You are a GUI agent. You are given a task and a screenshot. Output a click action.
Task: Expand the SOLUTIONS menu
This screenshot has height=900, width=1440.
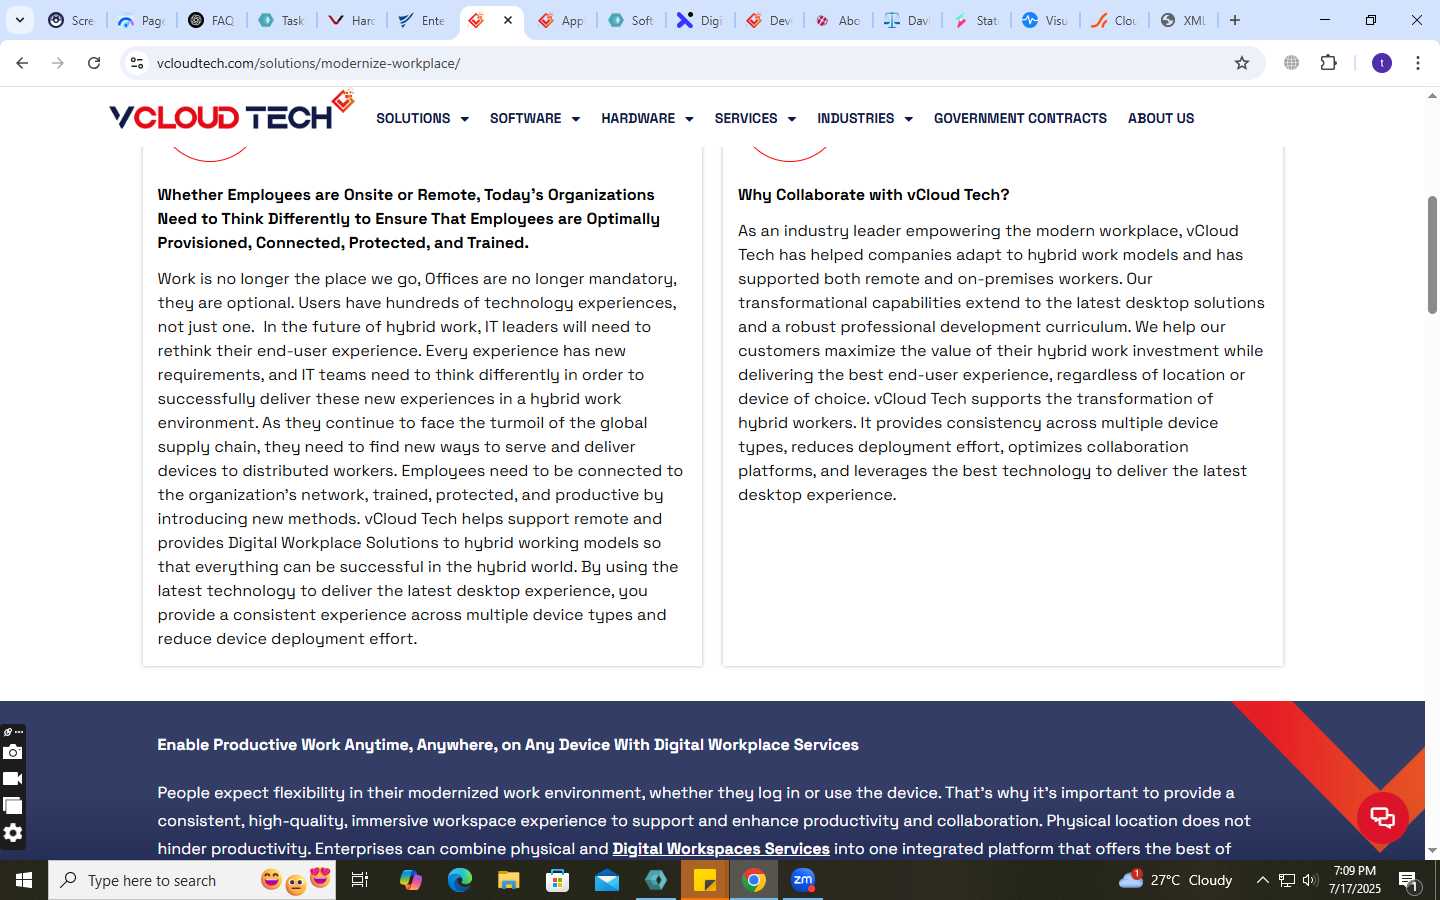tap(422, 118)
